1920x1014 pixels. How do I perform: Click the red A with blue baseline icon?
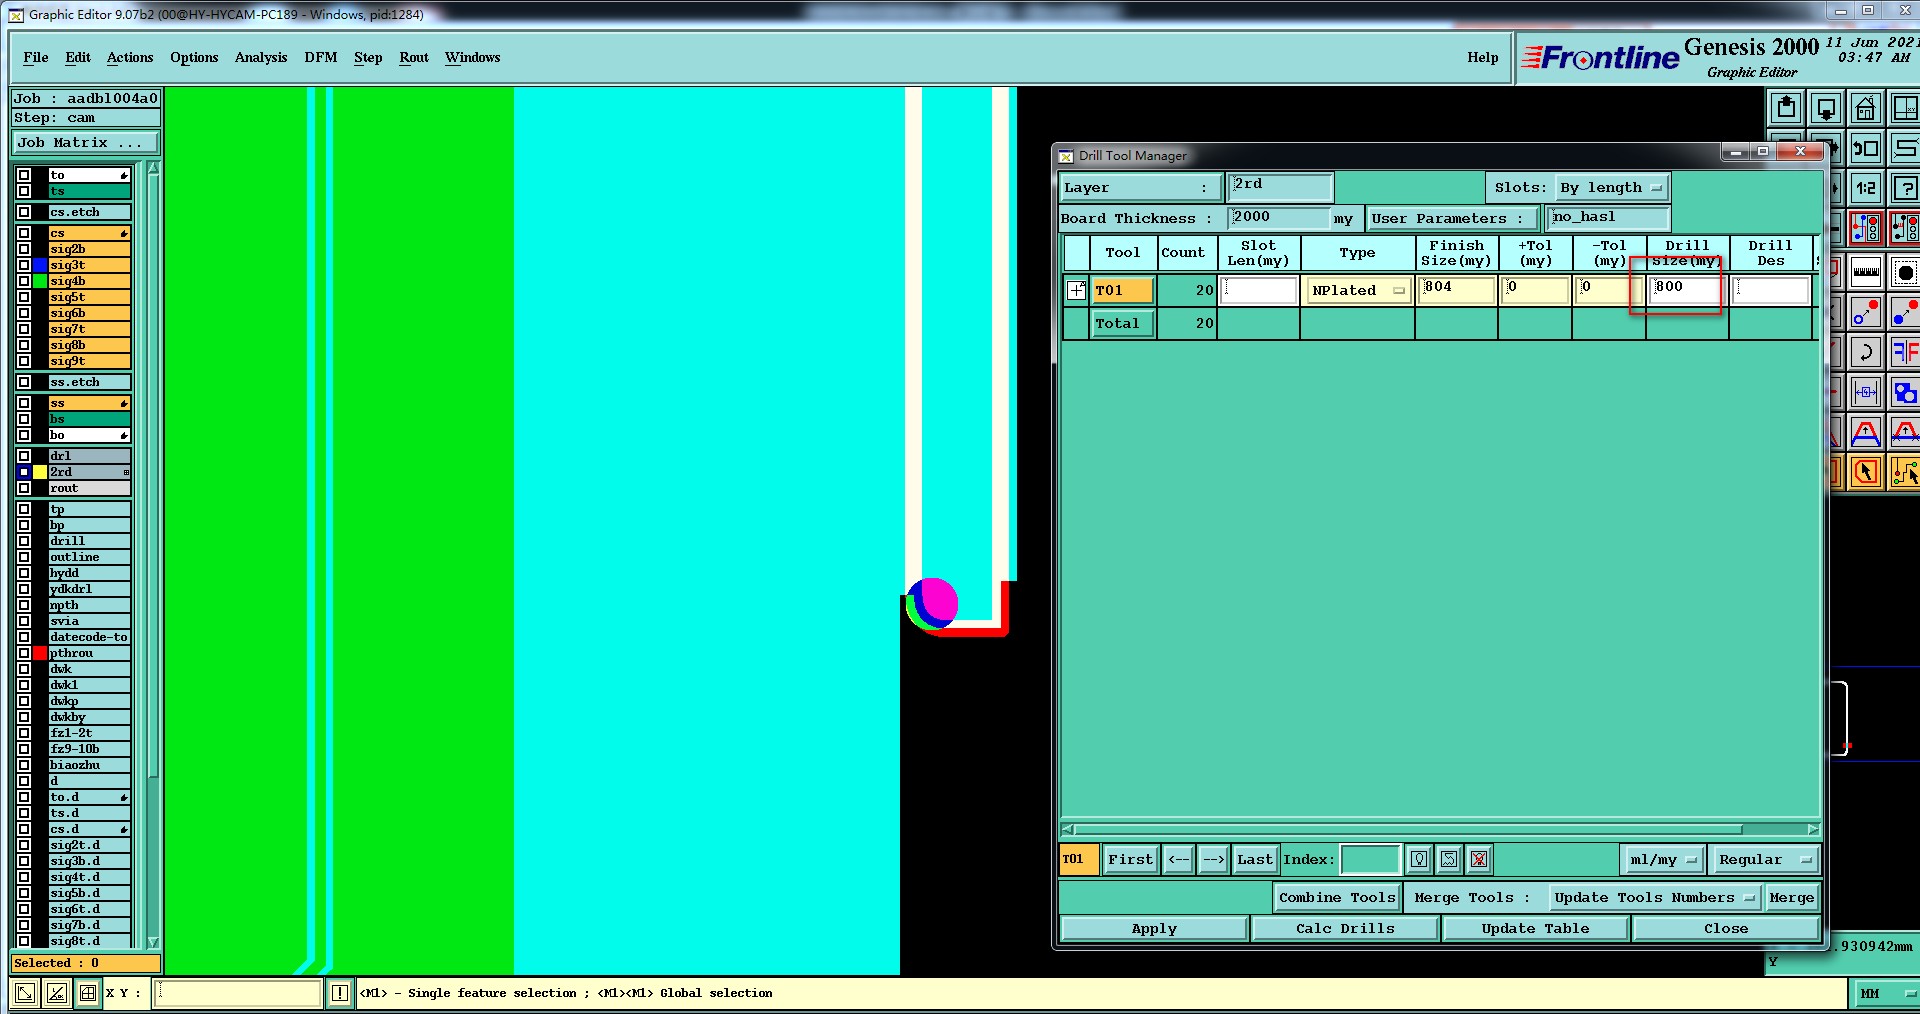tap(1866, 432)
